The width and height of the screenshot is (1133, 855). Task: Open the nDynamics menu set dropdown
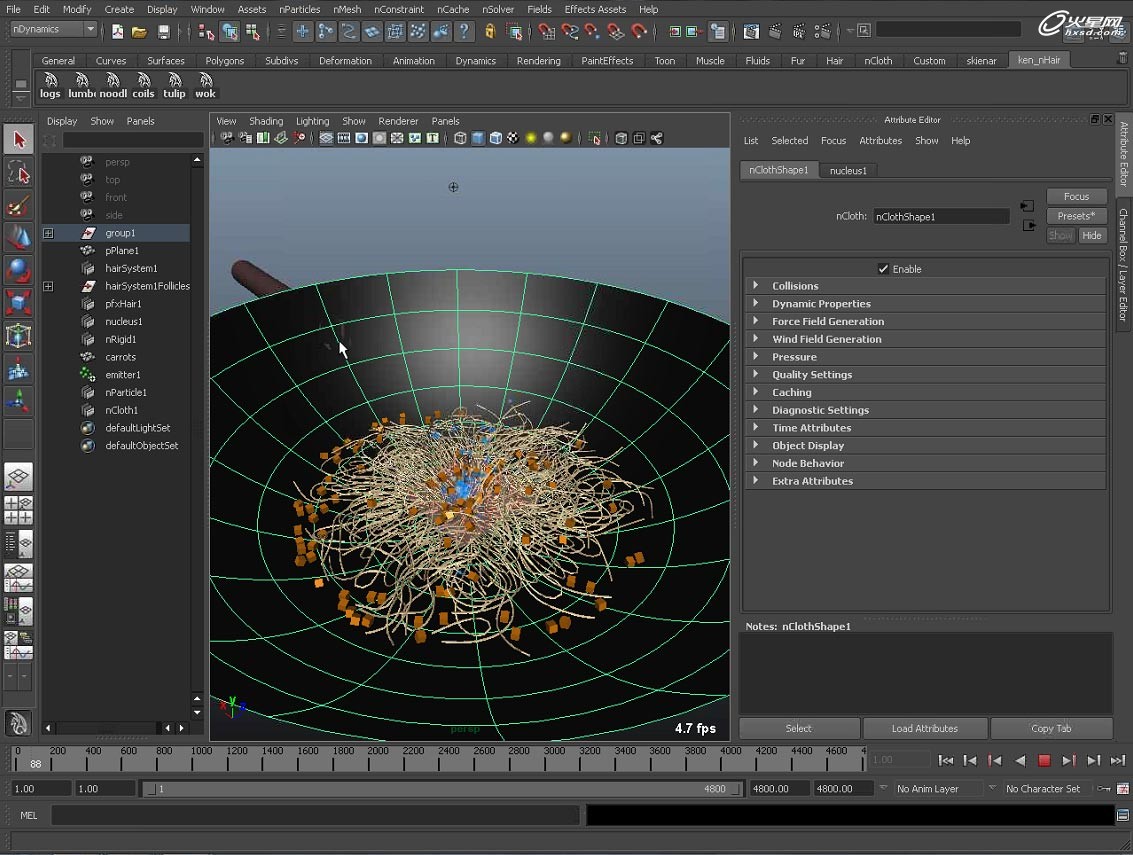click(x=54, y=30)
